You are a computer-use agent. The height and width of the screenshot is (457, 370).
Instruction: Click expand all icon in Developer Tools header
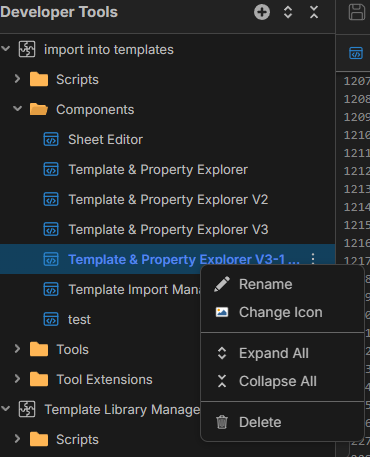click(x=288, y=12)
